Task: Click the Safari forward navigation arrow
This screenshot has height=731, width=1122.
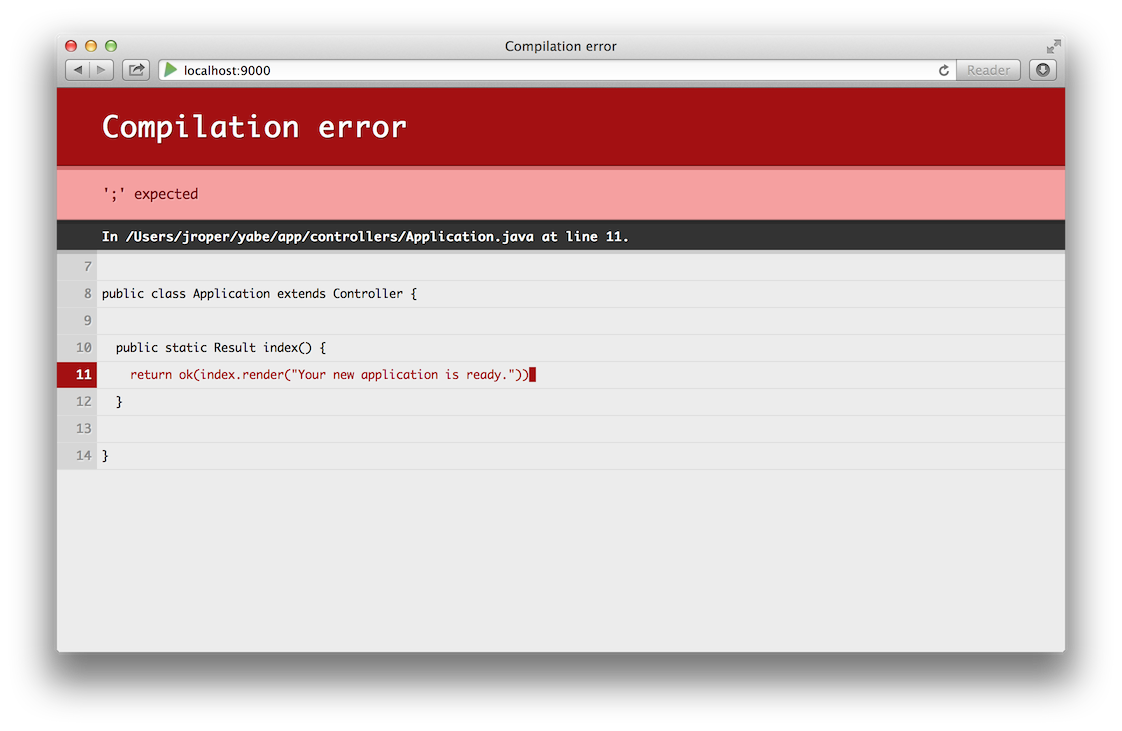Action: tap(102, 70)
